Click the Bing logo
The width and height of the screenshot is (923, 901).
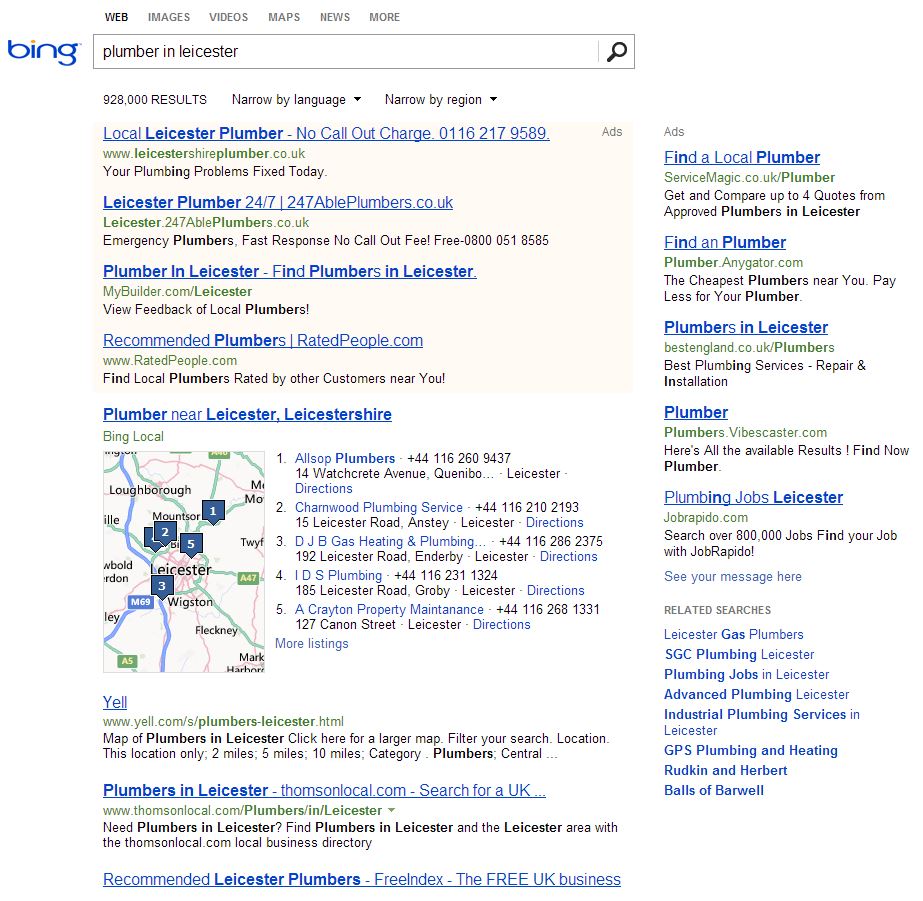(x=43, y=52)
